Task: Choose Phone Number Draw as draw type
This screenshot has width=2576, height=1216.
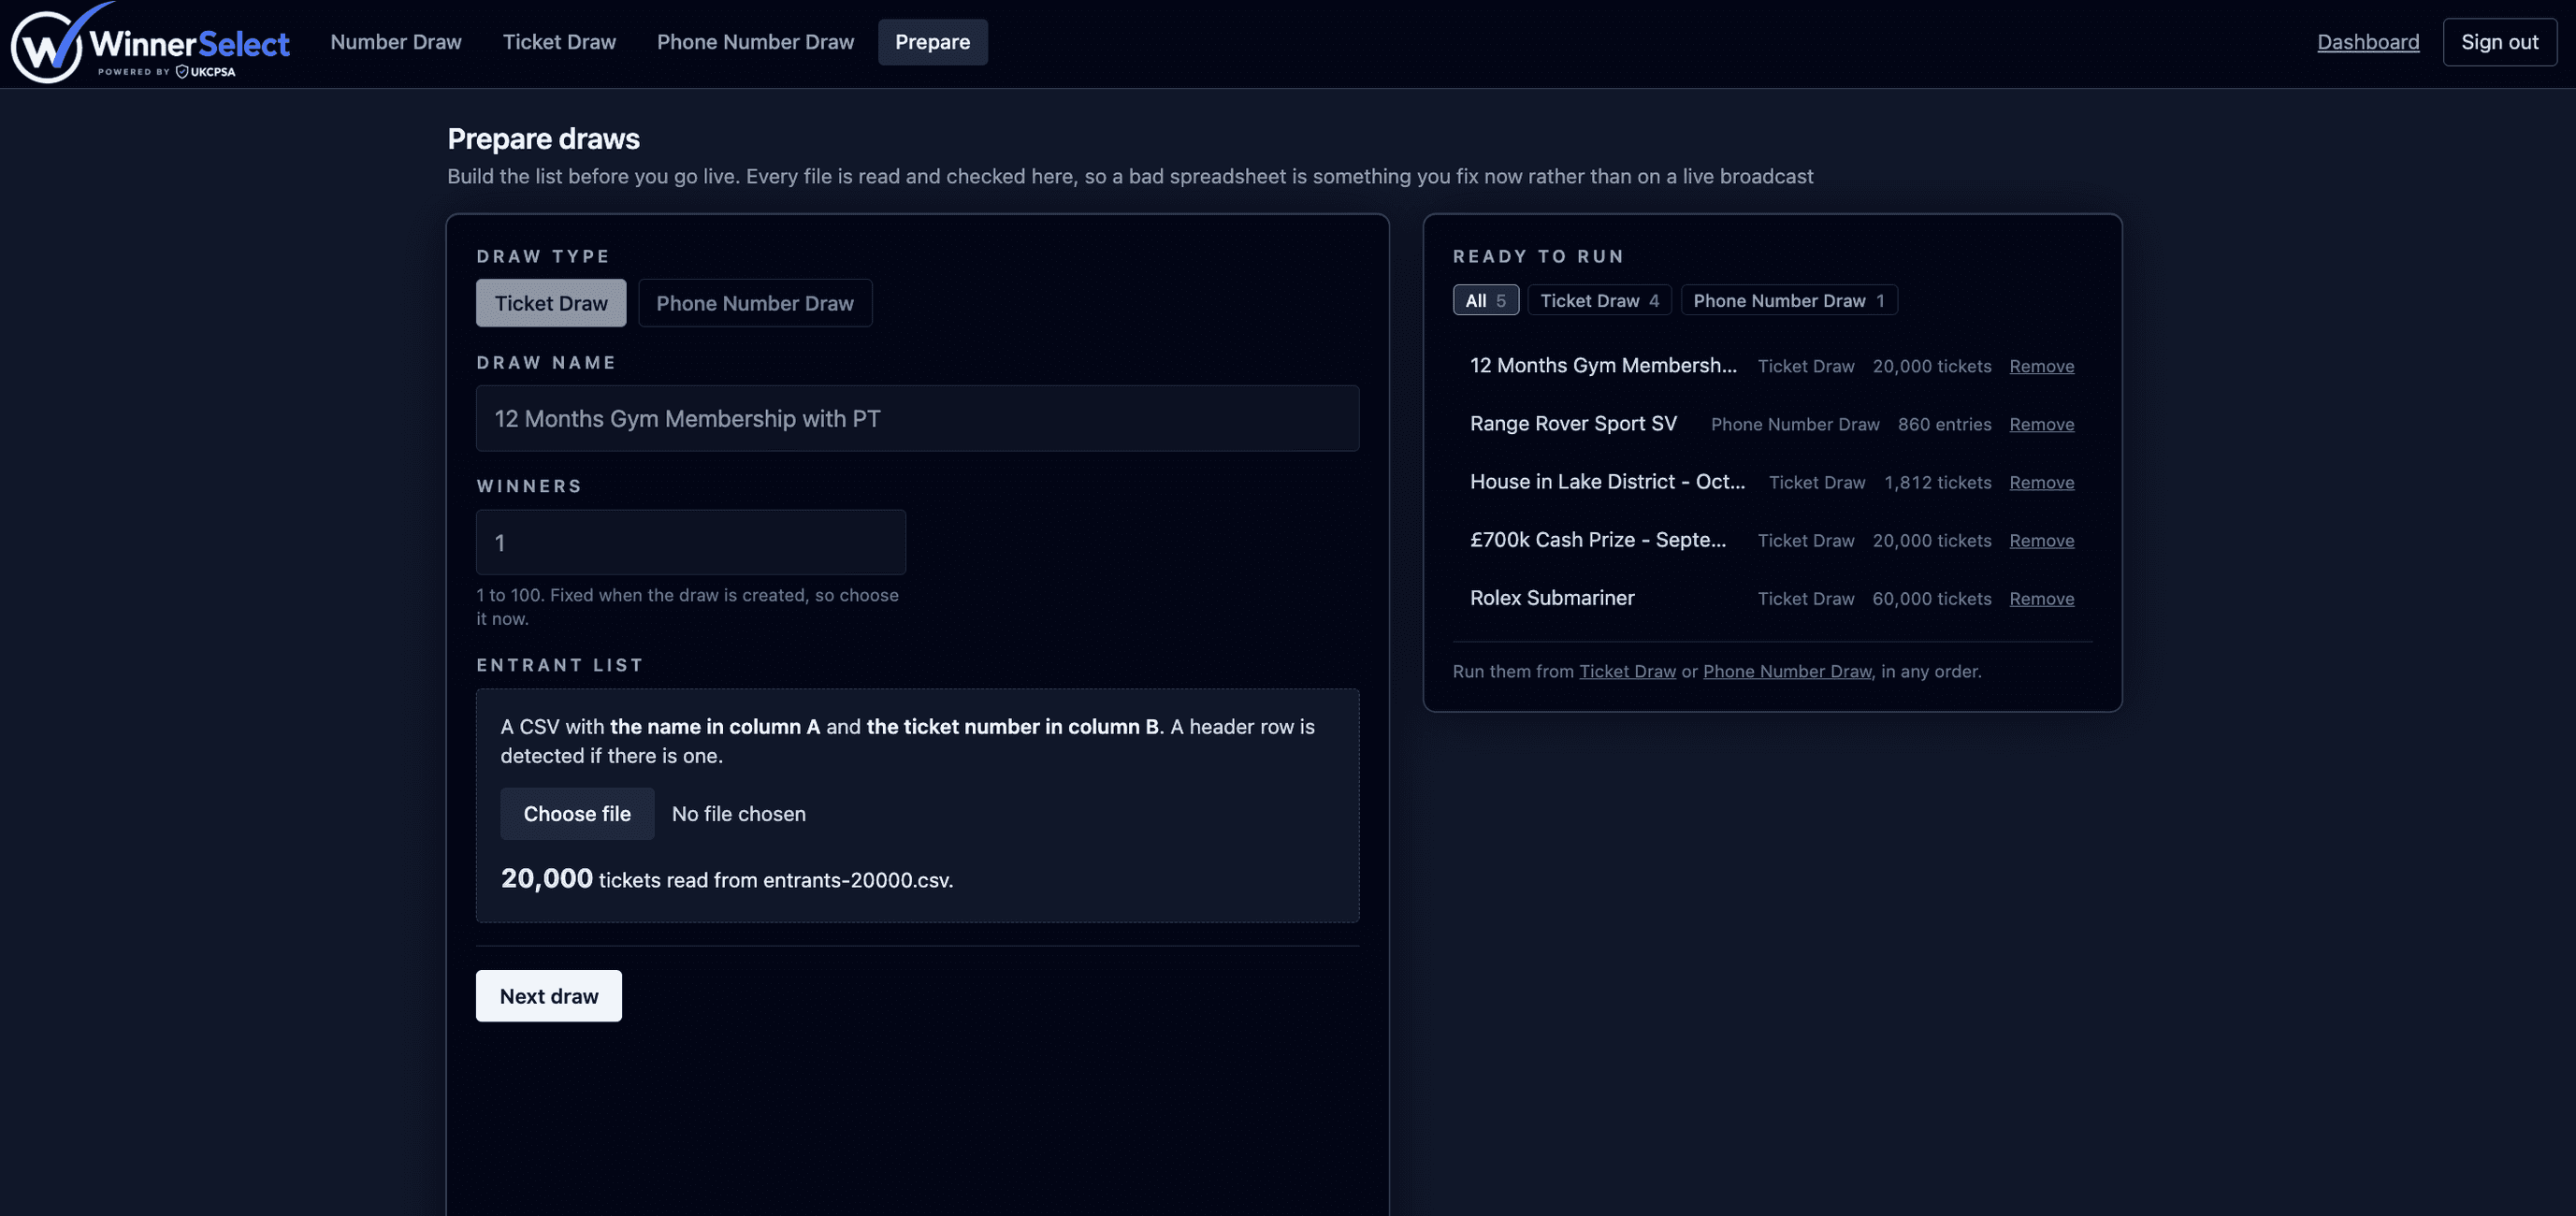Action: pyautogui.click(x=755, y=303)
